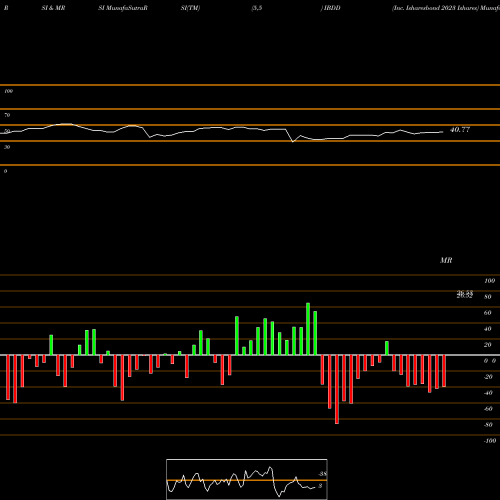Image resolution: width=500 pixels, height=500 pixels.
Task: Click the -100 label on the MR axis
Action: [x=490, y=441]
